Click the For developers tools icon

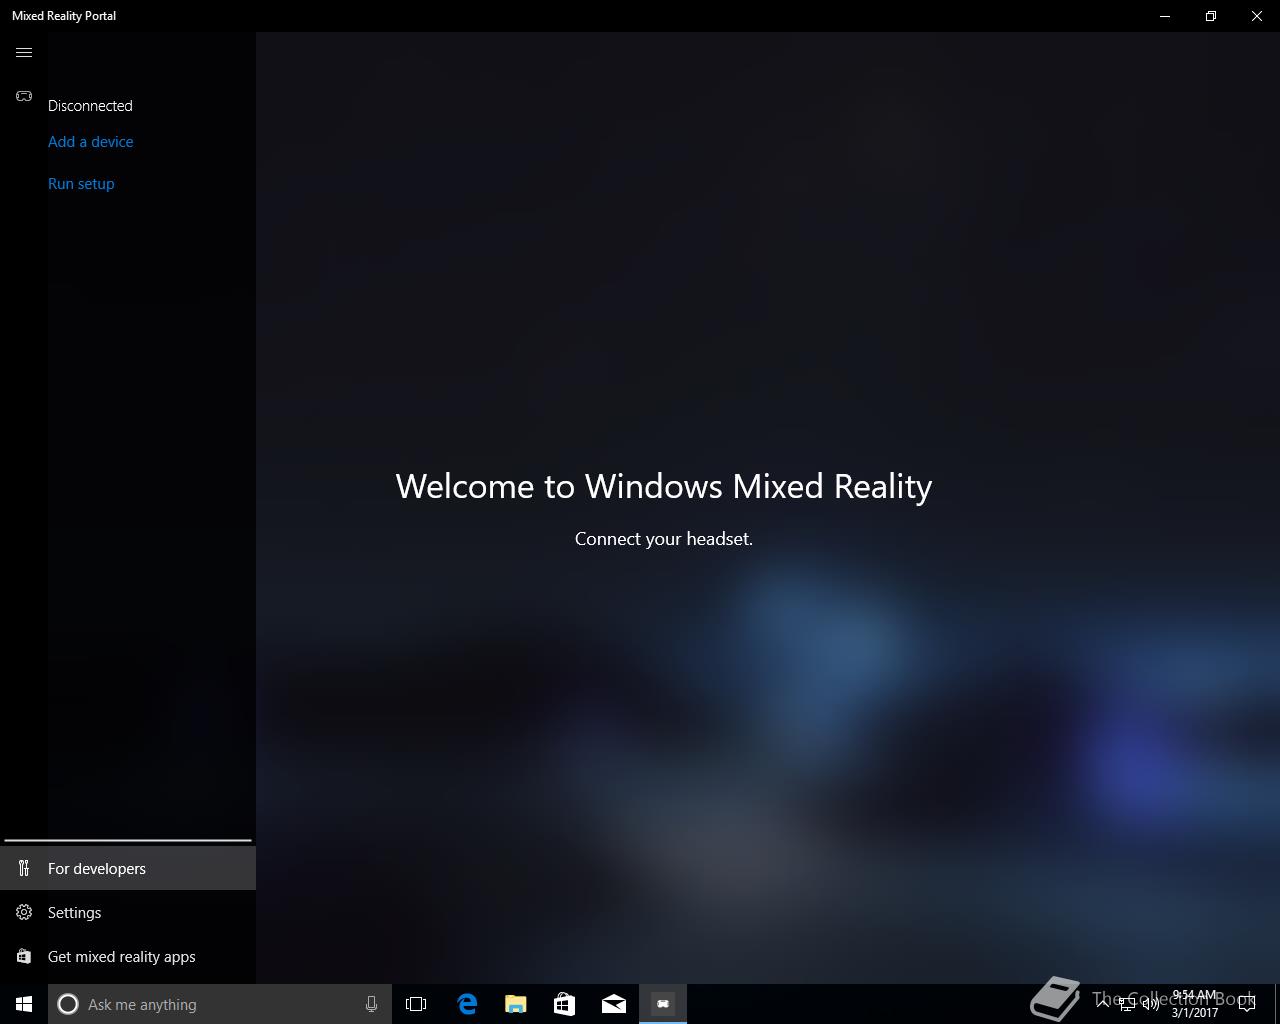click(x=24, y=868)
